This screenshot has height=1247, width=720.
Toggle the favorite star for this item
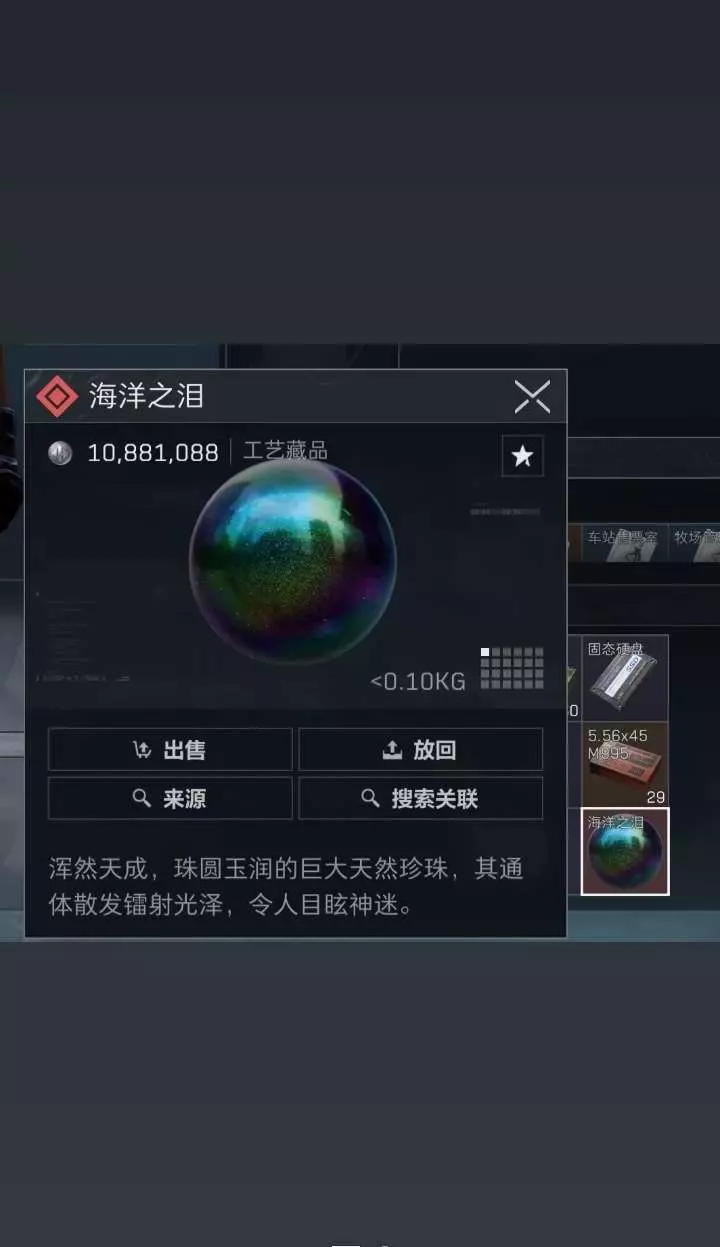pos(522,456)
